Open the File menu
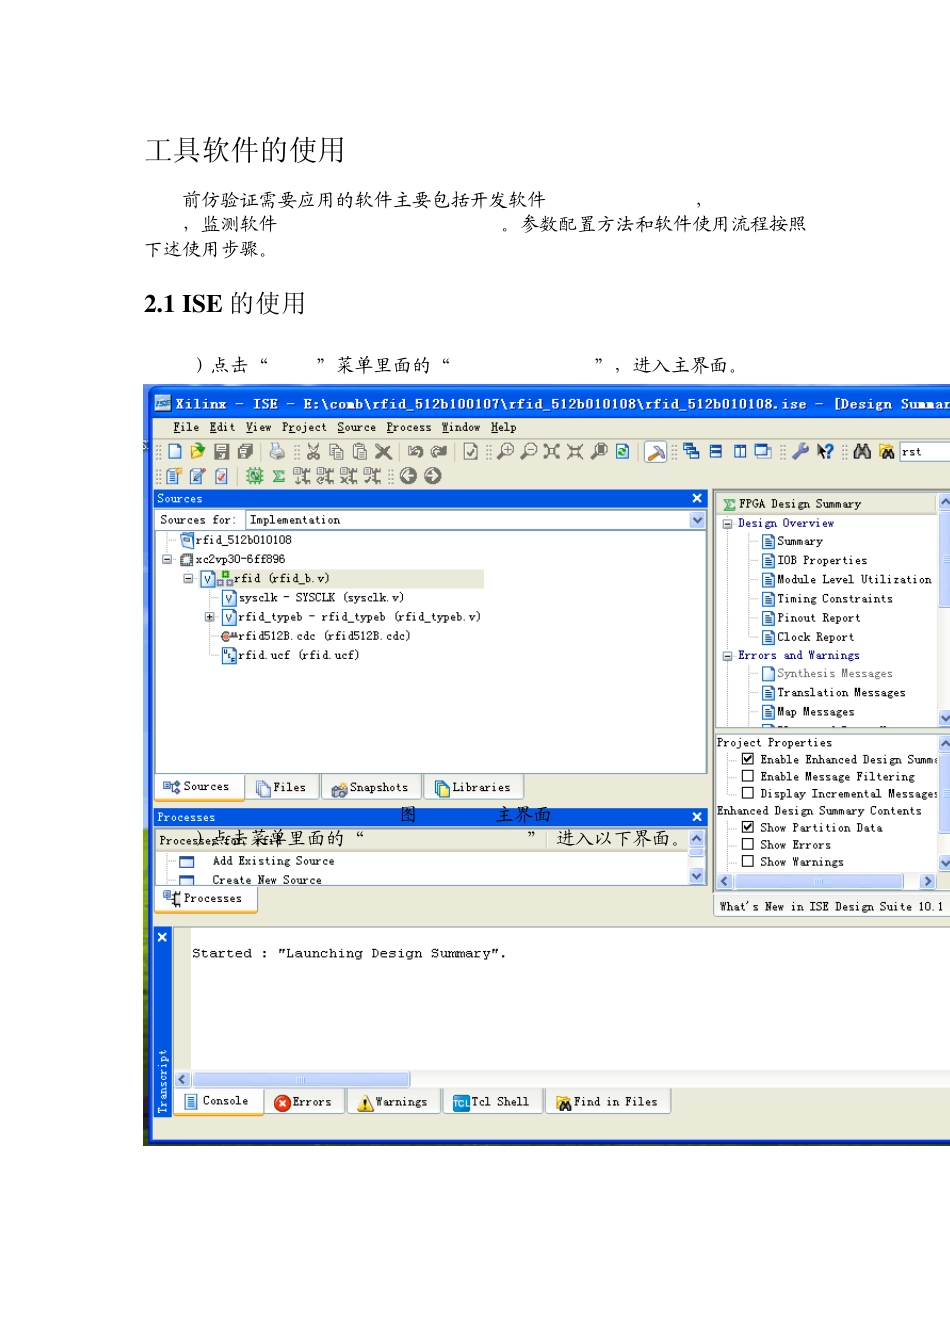The image size is (950, 1344). tap(186, 427)
